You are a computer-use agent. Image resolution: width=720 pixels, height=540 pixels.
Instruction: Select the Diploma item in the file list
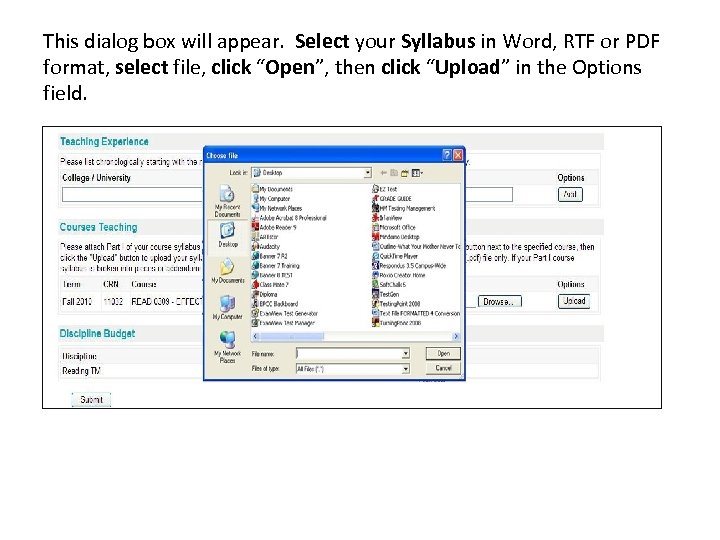point(264,294)
